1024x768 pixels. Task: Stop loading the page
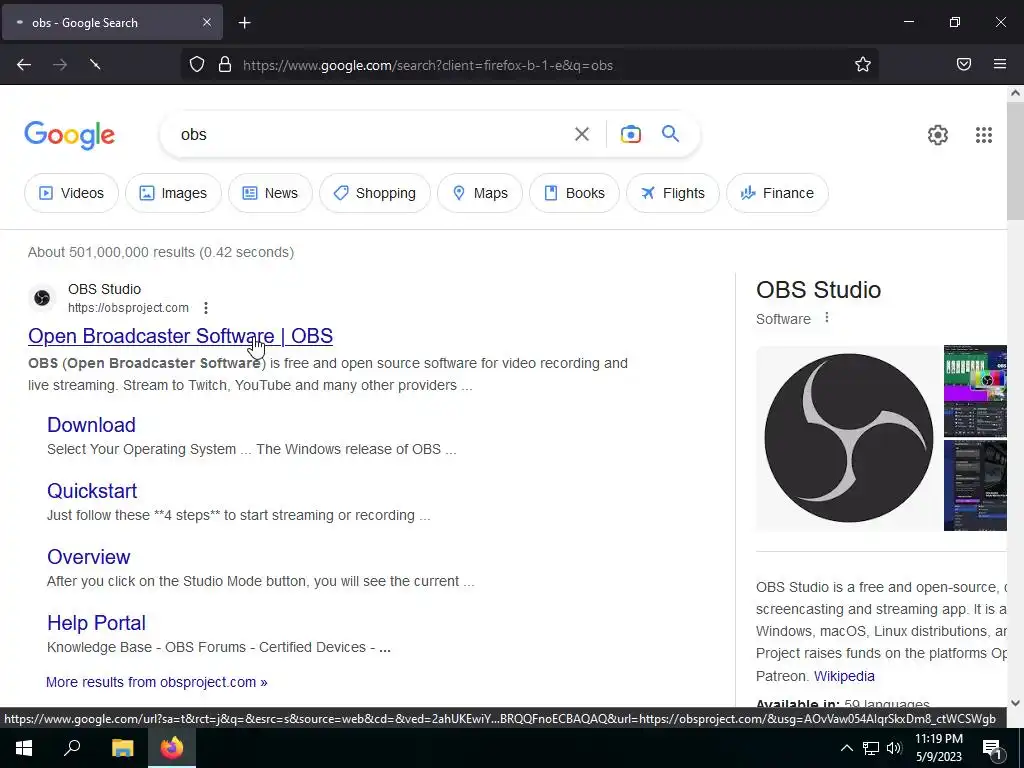point(95,64)
